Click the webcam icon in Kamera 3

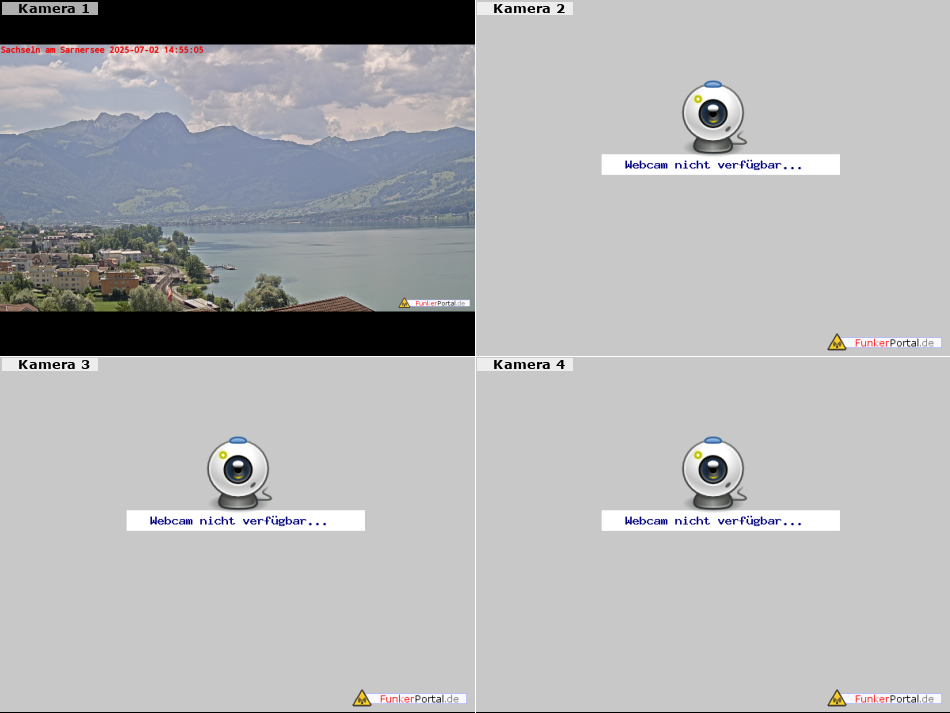pyautogui.click(x=239, y=473)
